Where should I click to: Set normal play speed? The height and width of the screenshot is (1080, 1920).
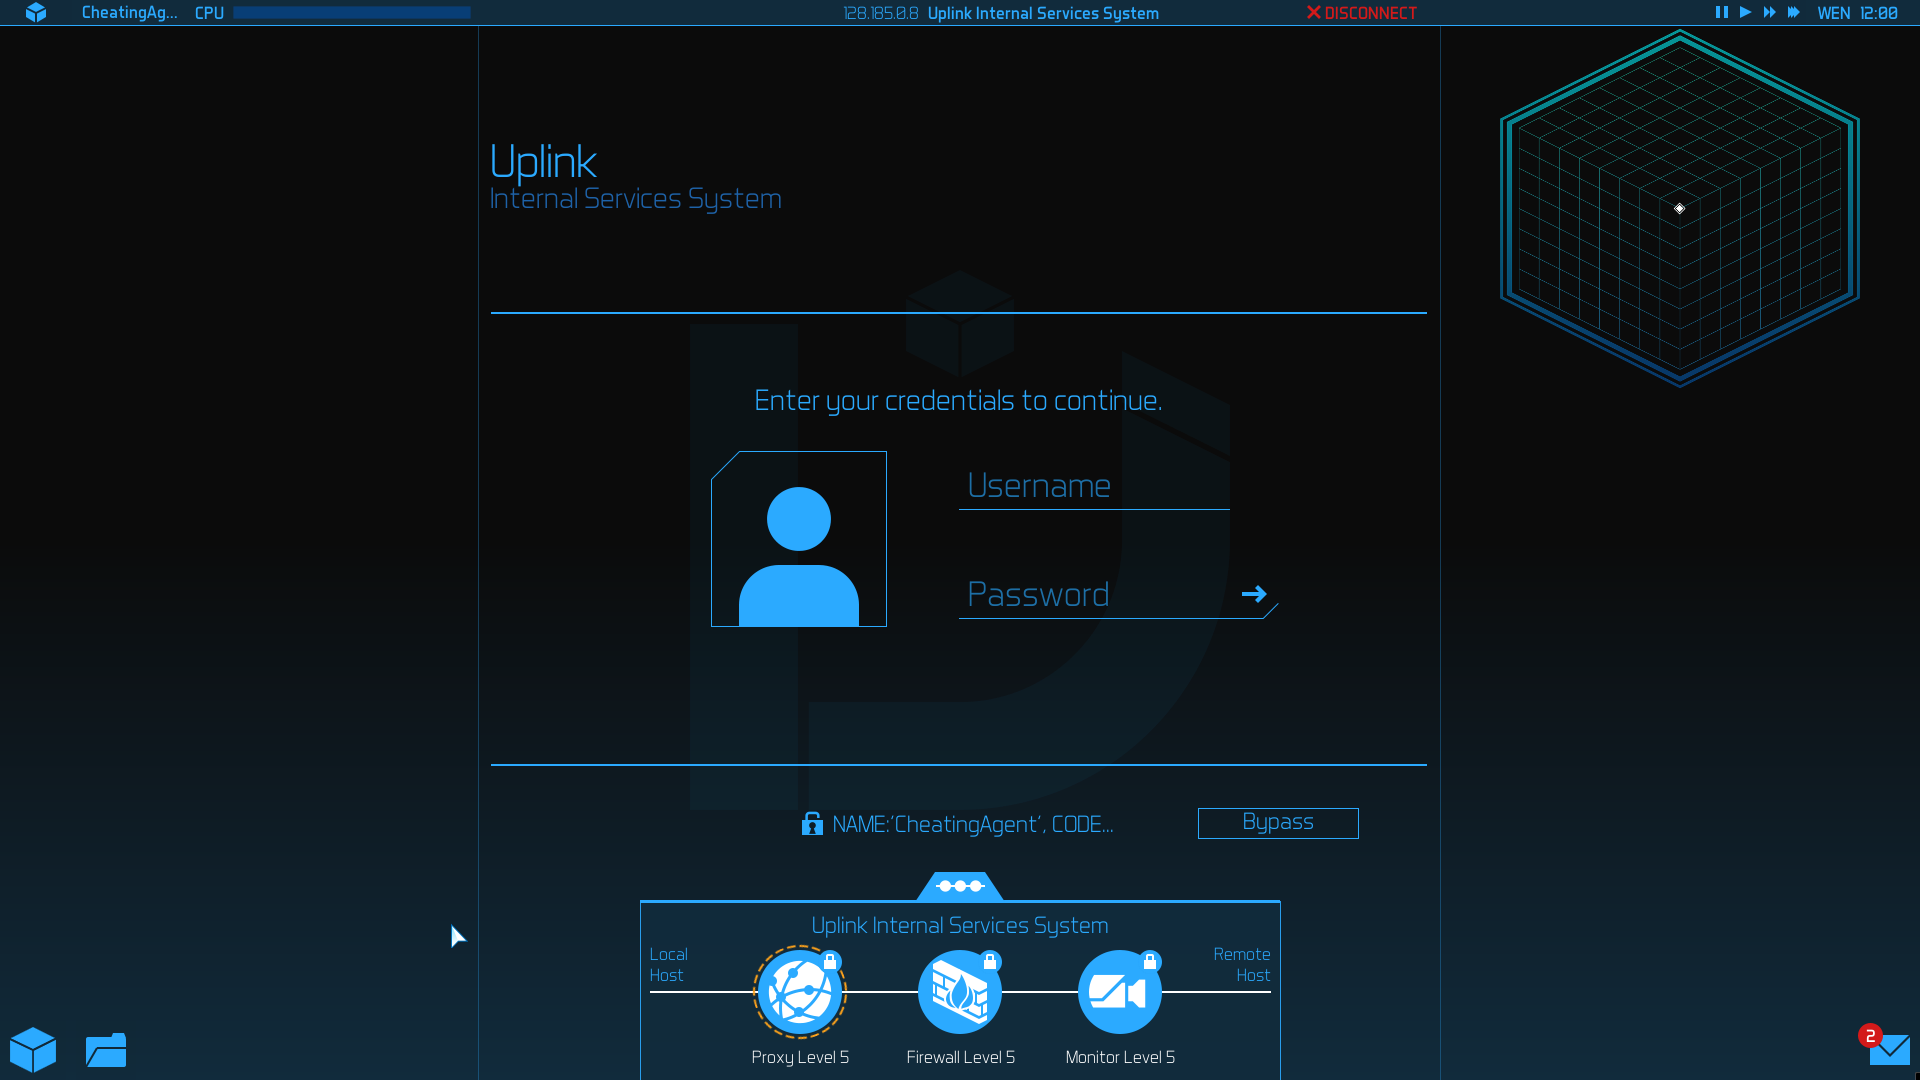pos(1745,12)
